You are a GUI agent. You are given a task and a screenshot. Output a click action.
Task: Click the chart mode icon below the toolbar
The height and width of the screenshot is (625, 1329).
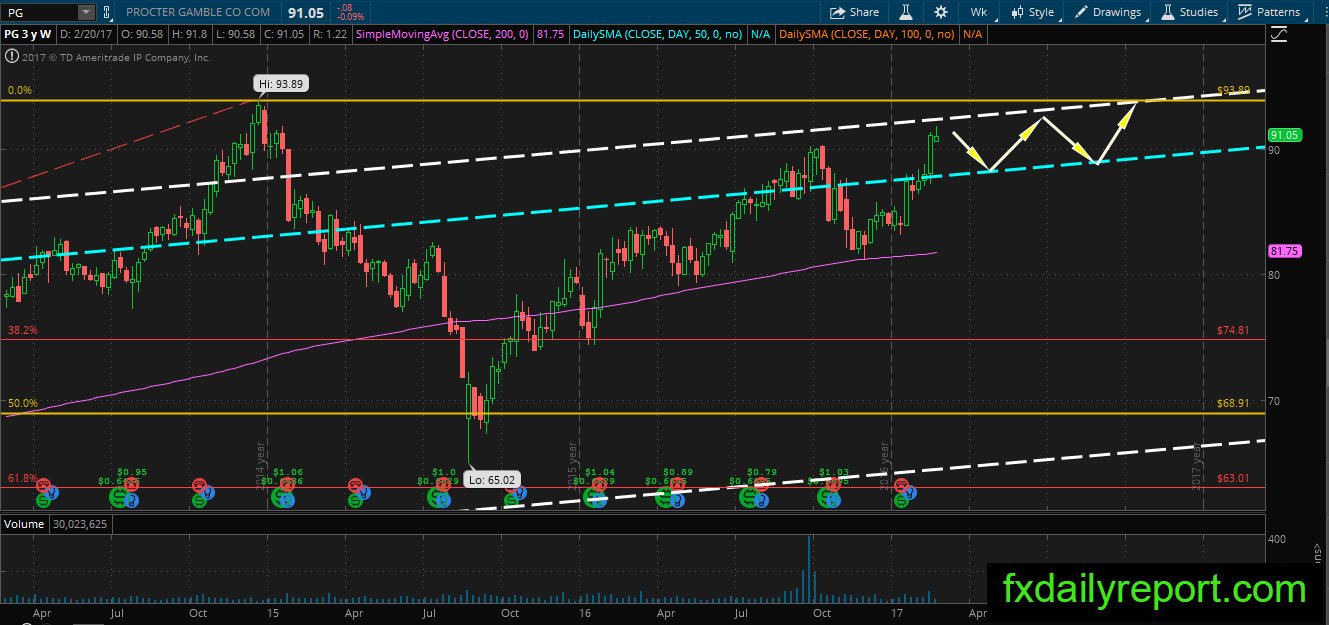pyautogui.click(x=1280, y=34)
